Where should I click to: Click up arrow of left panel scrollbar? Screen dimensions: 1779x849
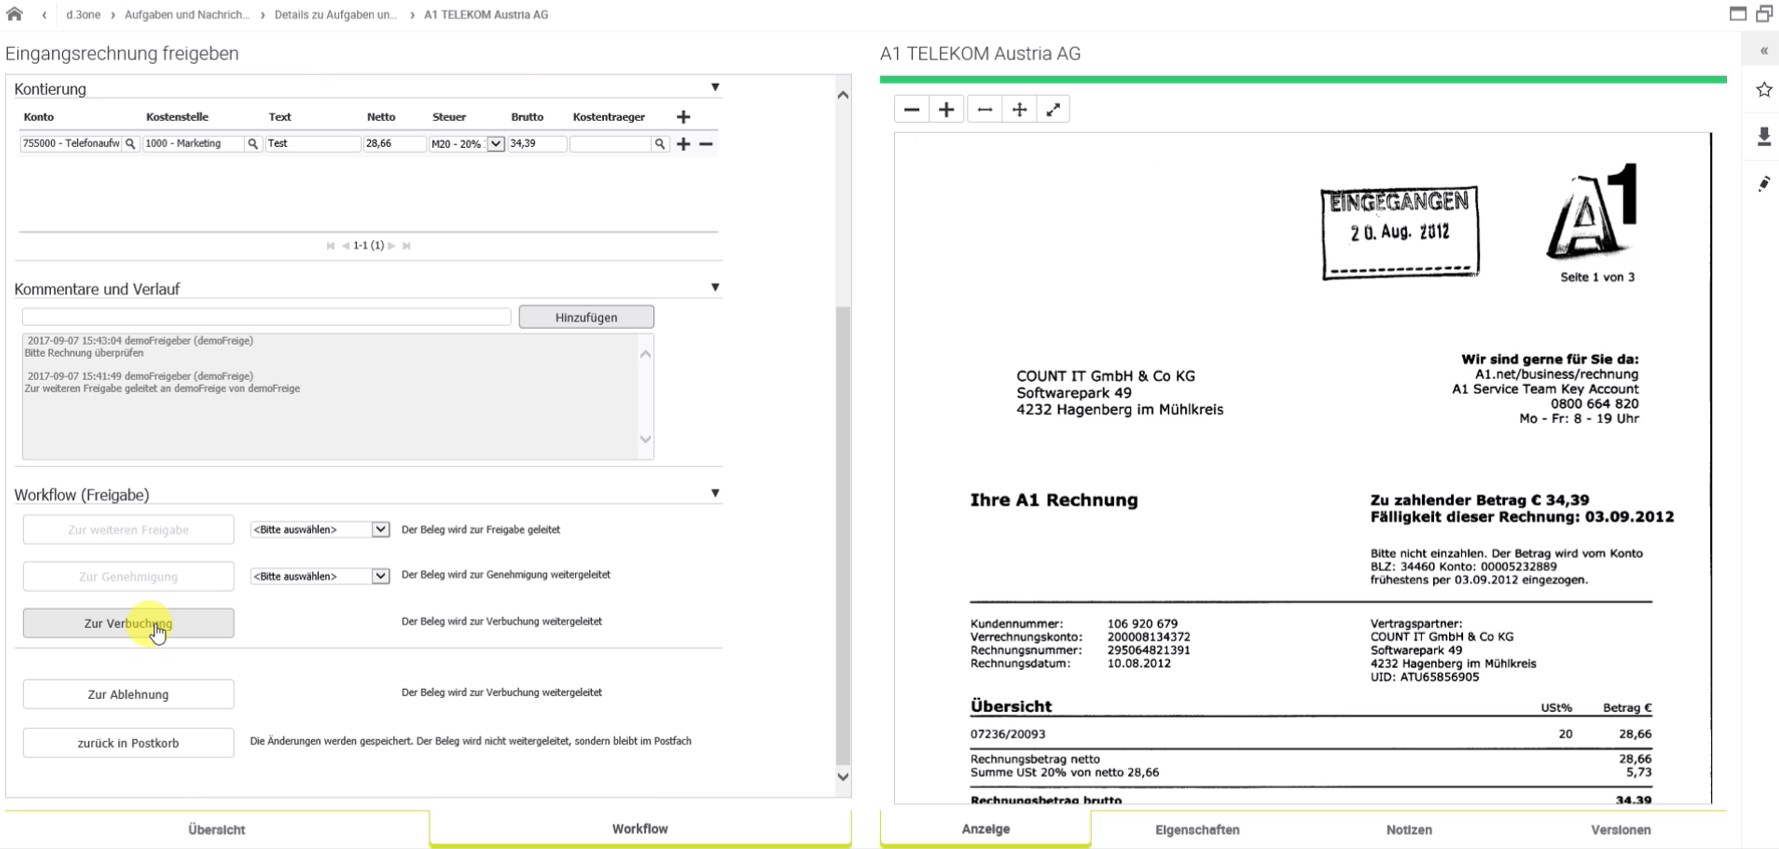click(x=843, y=95)
